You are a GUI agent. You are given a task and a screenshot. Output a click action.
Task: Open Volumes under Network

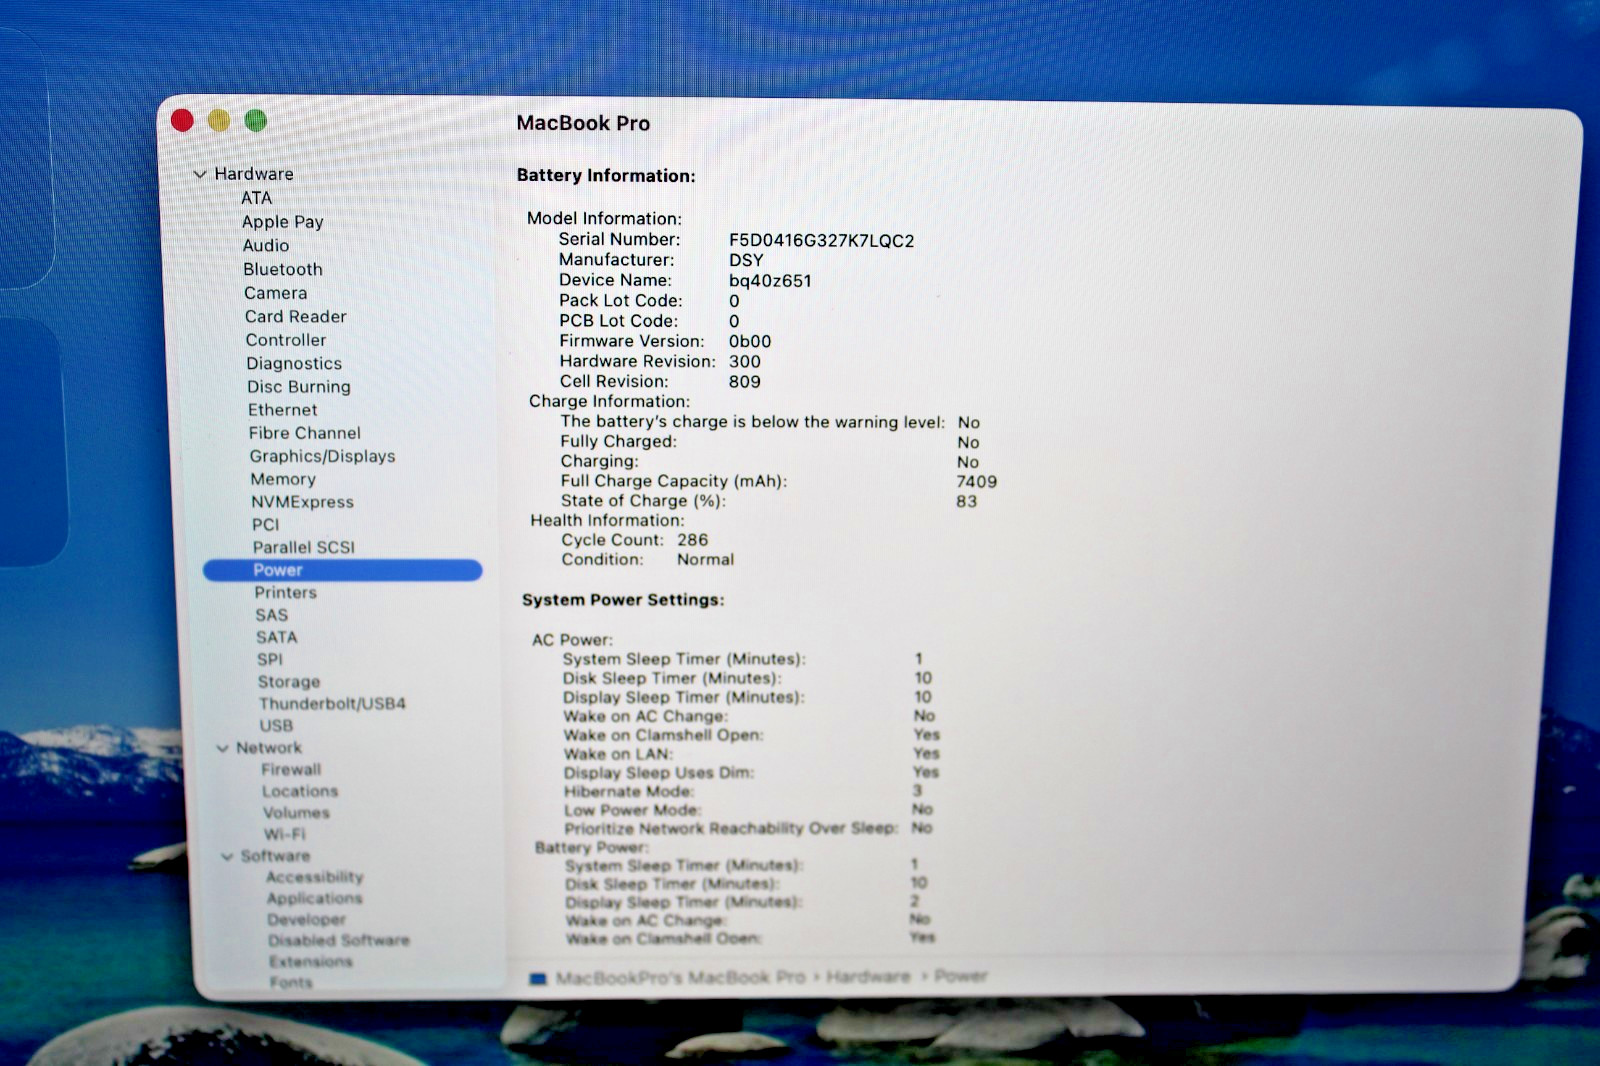296,812
